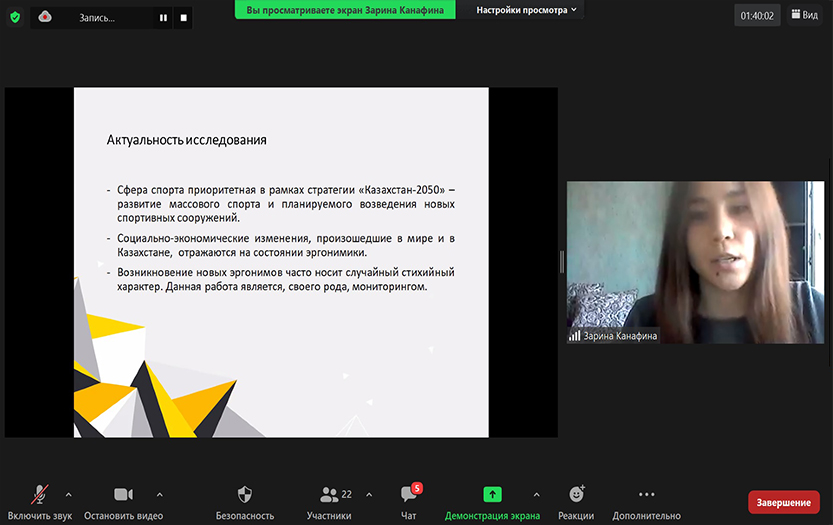This screenshot has width=833, height=525.
Task: Click the green screen-viewing notification banner
Action: point(345,10)
